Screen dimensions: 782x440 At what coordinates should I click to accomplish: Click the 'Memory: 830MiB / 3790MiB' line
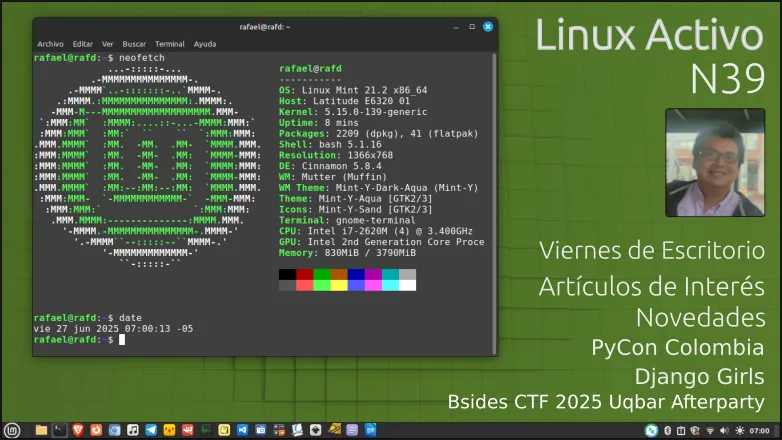pyautogui.click(x=347, y=253)
